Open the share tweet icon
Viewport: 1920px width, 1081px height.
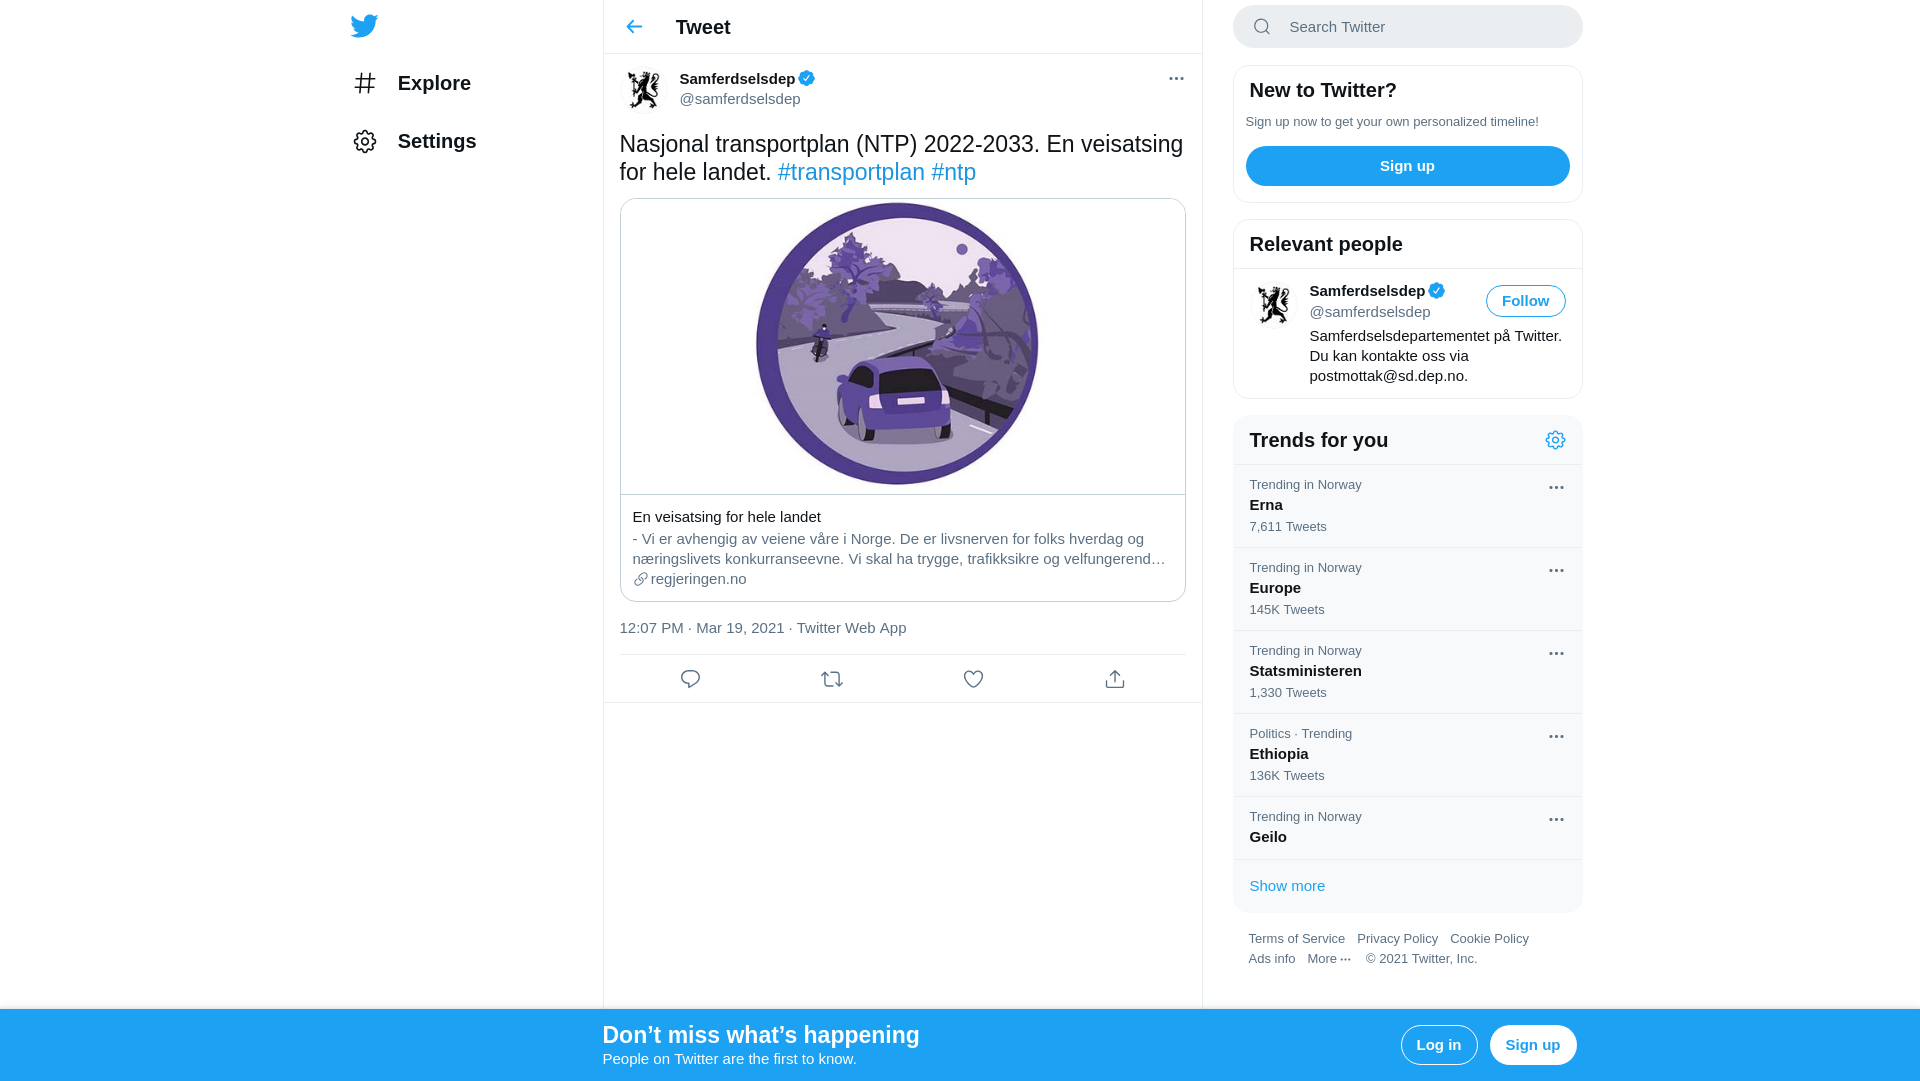(x=1115, y=679)
